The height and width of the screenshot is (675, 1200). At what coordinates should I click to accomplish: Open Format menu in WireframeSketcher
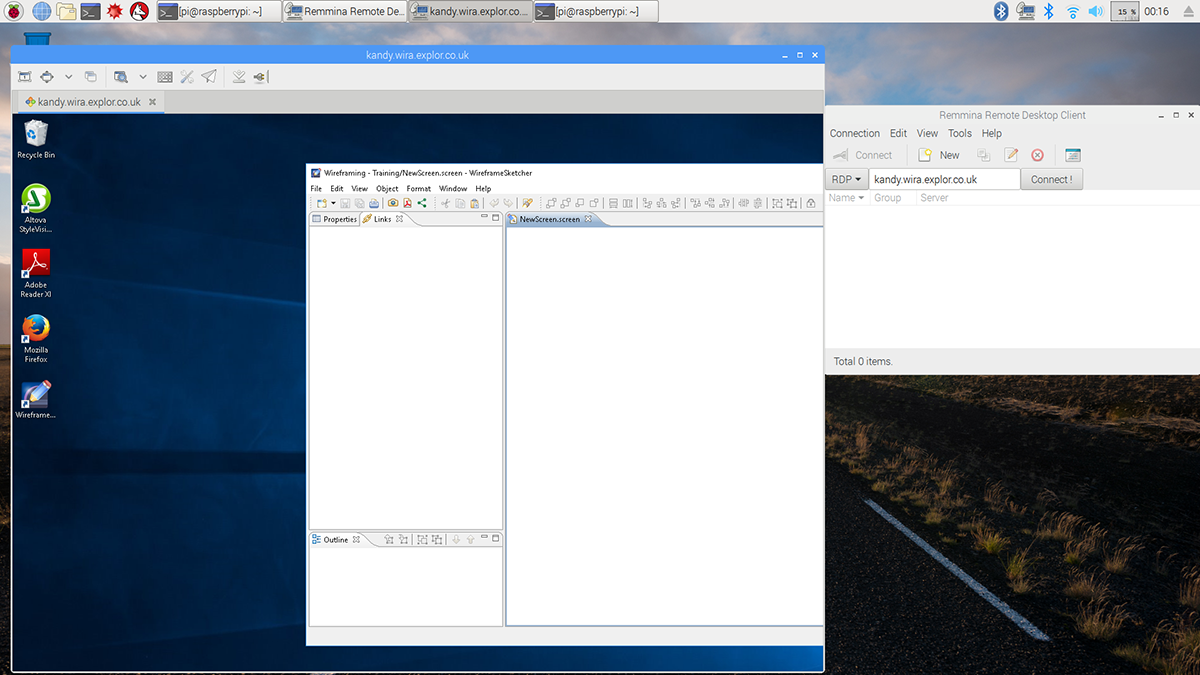click(x=419, y=188)
